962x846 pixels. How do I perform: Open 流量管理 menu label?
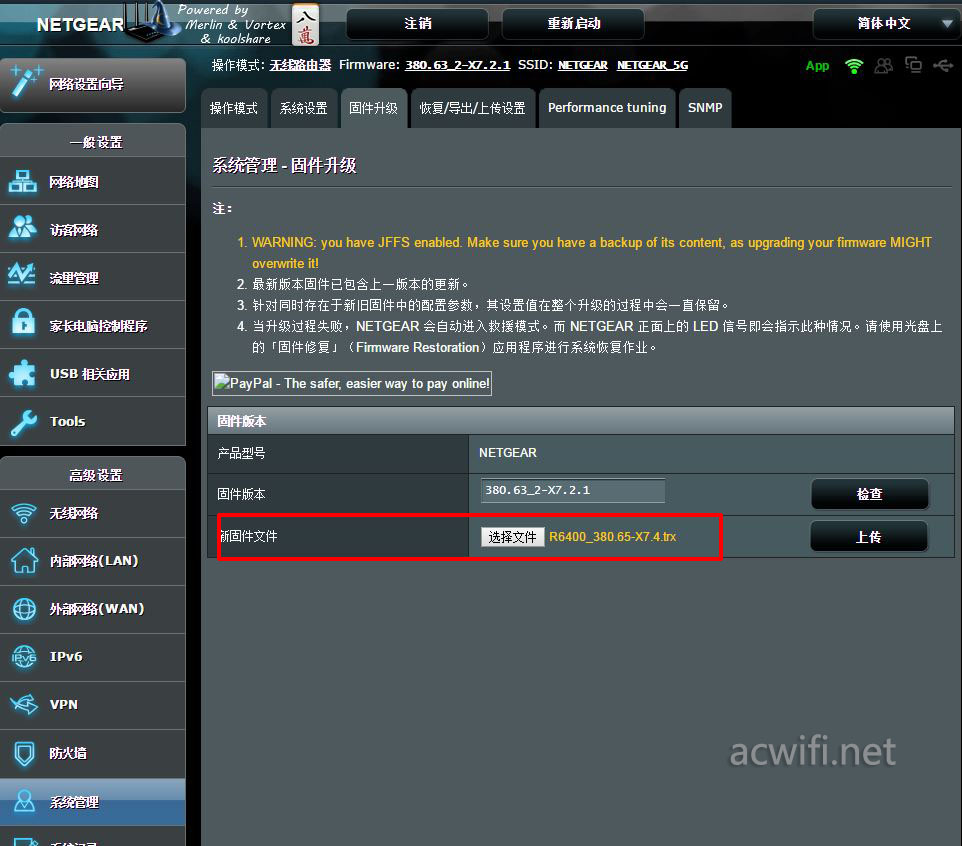[74, 278]
